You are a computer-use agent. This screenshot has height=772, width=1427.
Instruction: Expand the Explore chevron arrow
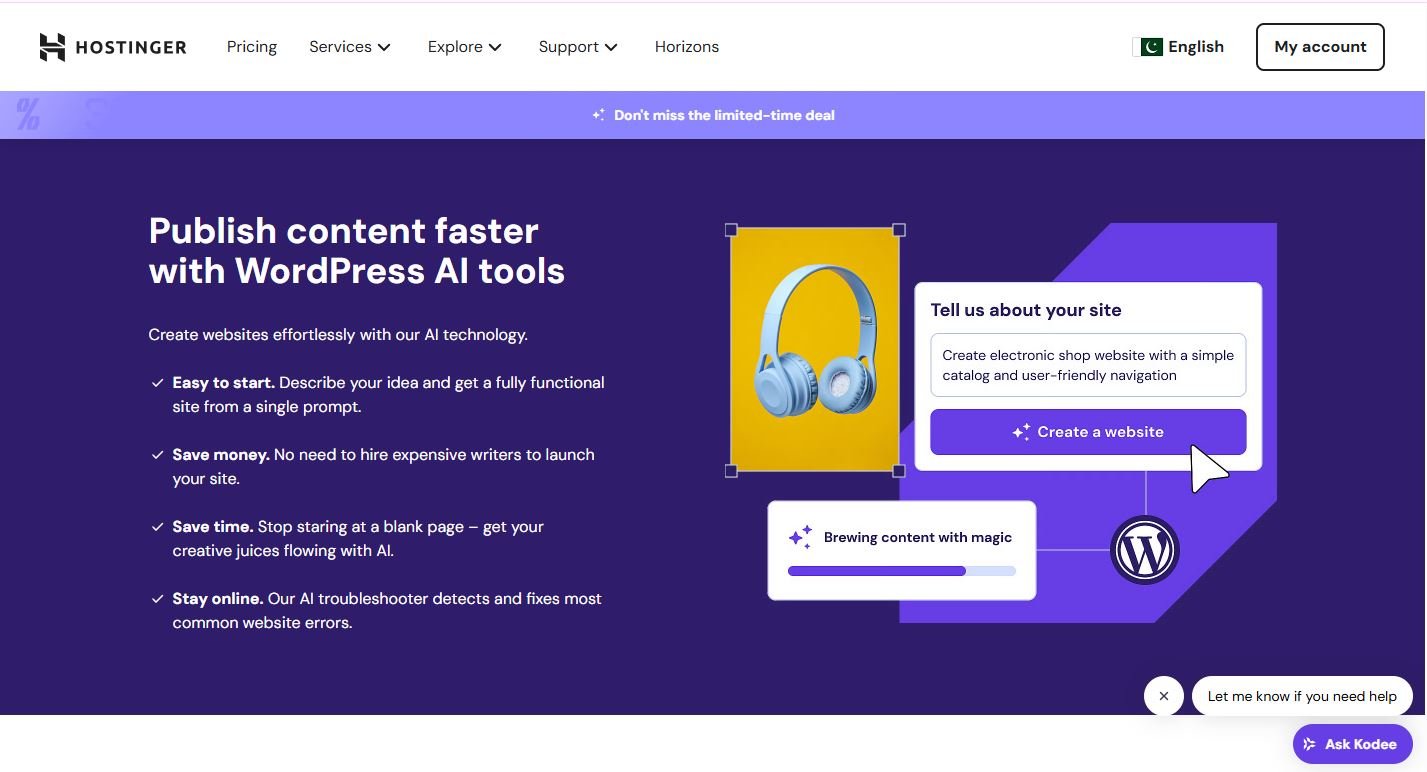point(495,47)
